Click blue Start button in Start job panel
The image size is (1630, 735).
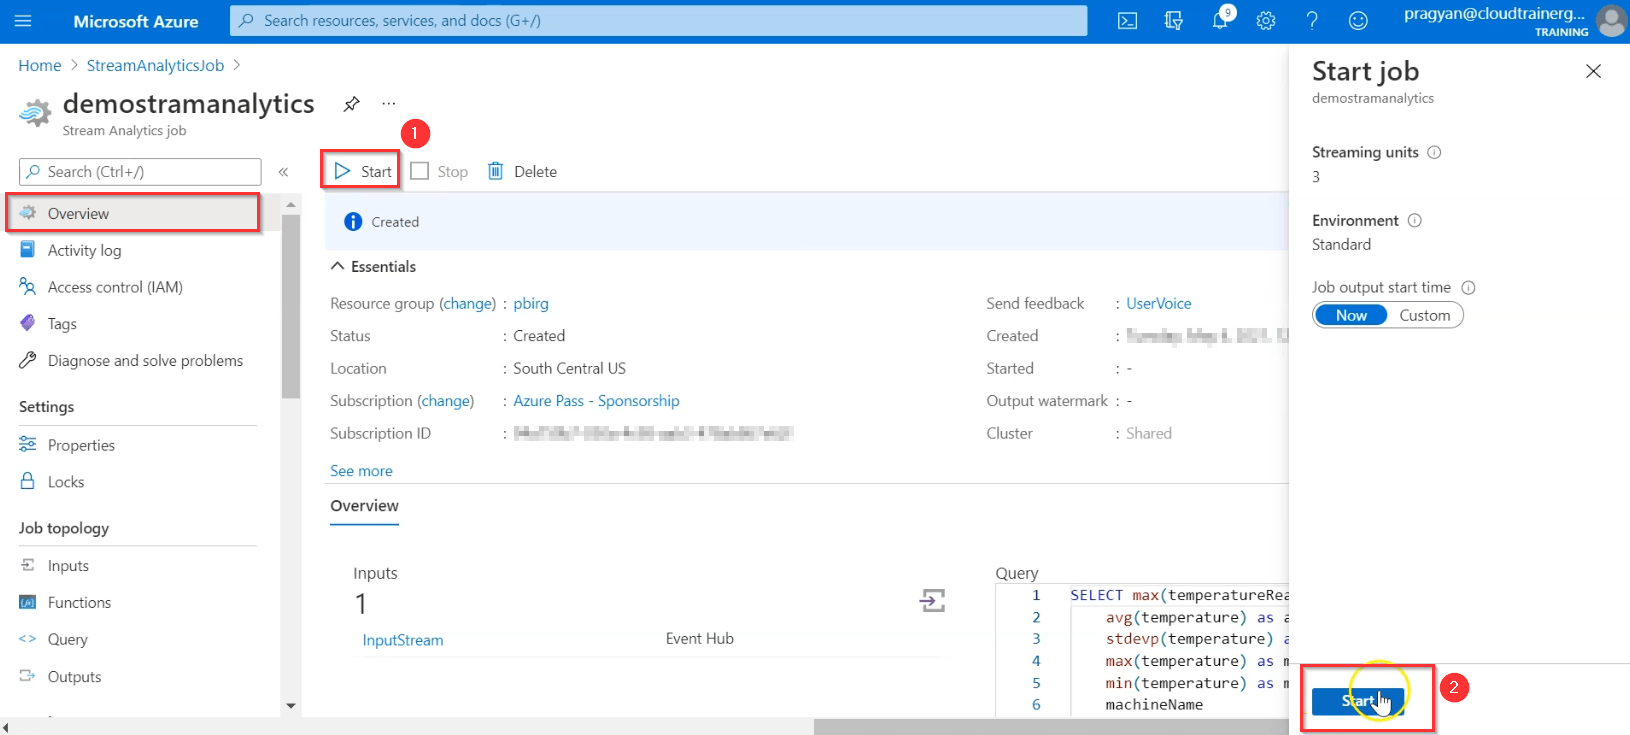(1357, 701)
